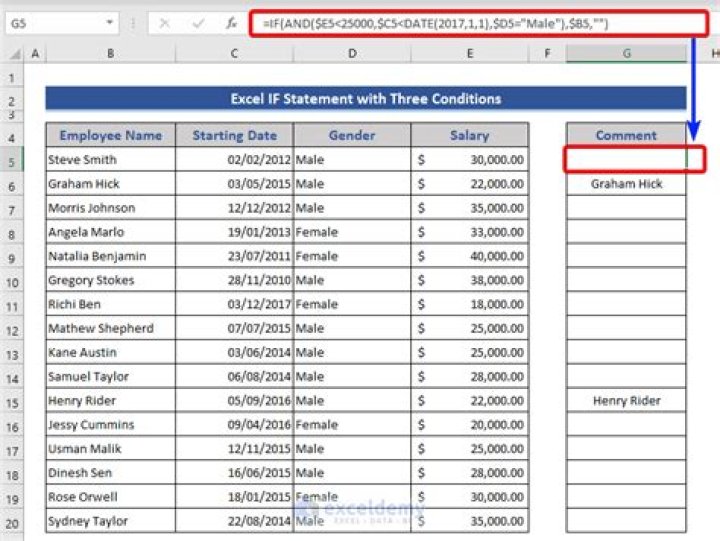Select the cell 'Natalia Benjamin'

(111, 256)
